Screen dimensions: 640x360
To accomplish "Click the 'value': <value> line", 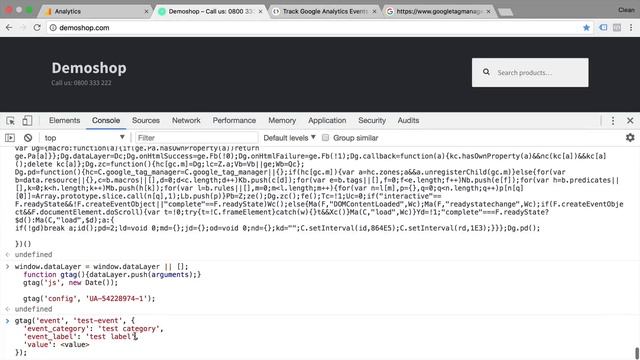I will click(56, 344).
